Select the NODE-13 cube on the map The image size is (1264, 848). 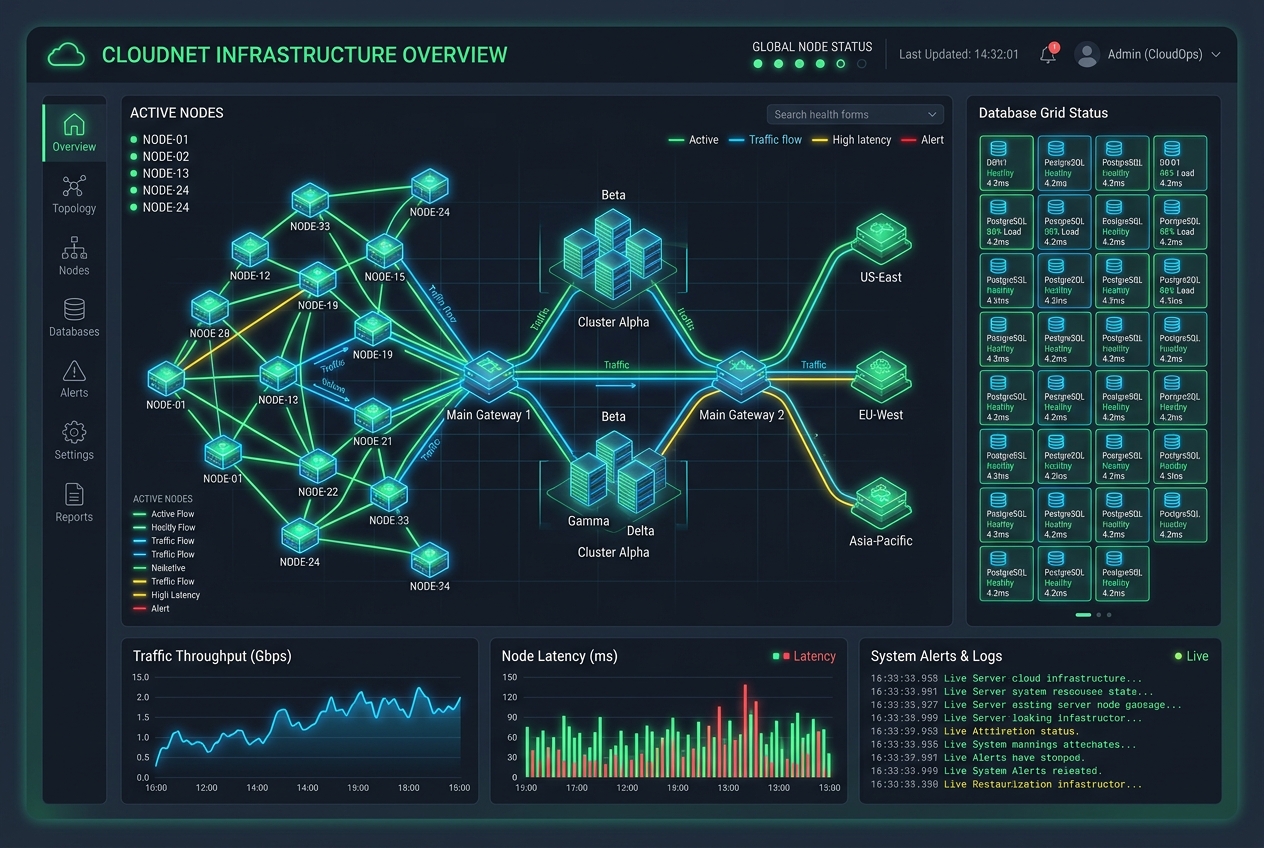(278, 374)
